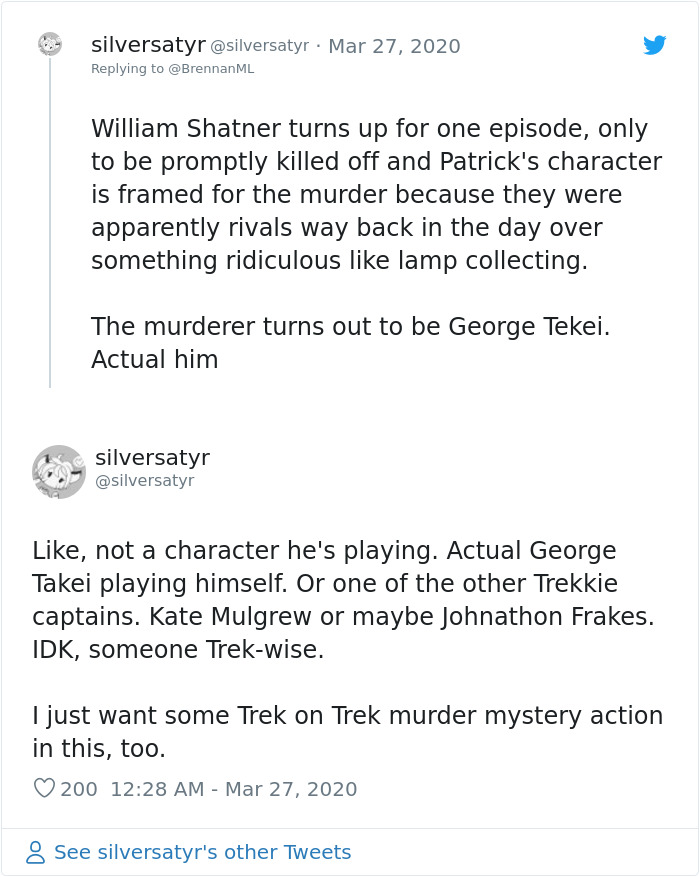
Task: Toggle the heart next to the like count
Action: pyautogui.click(x=44, y=789)
